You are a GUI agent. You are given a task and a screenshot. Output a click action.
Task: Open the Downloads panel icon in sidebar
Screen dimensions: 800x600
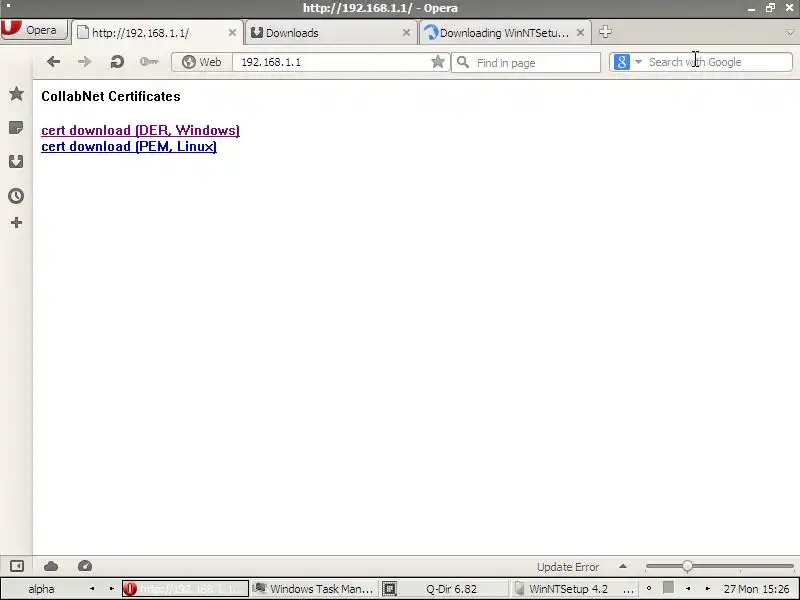(x=16, y=162)
